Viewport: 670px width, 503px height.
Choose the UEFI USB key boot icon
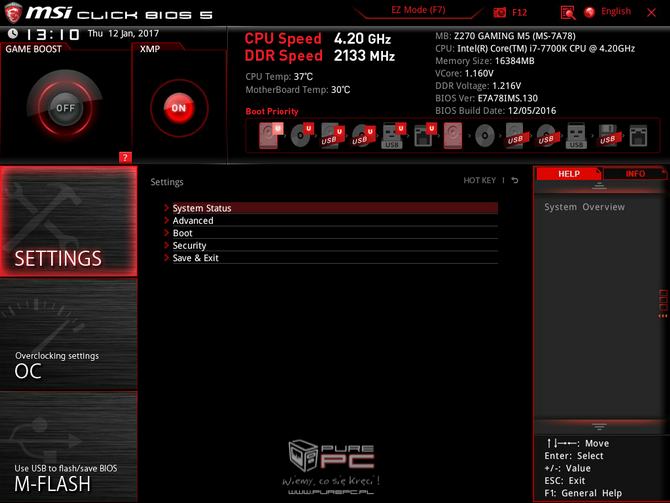[x=393, y=135]
